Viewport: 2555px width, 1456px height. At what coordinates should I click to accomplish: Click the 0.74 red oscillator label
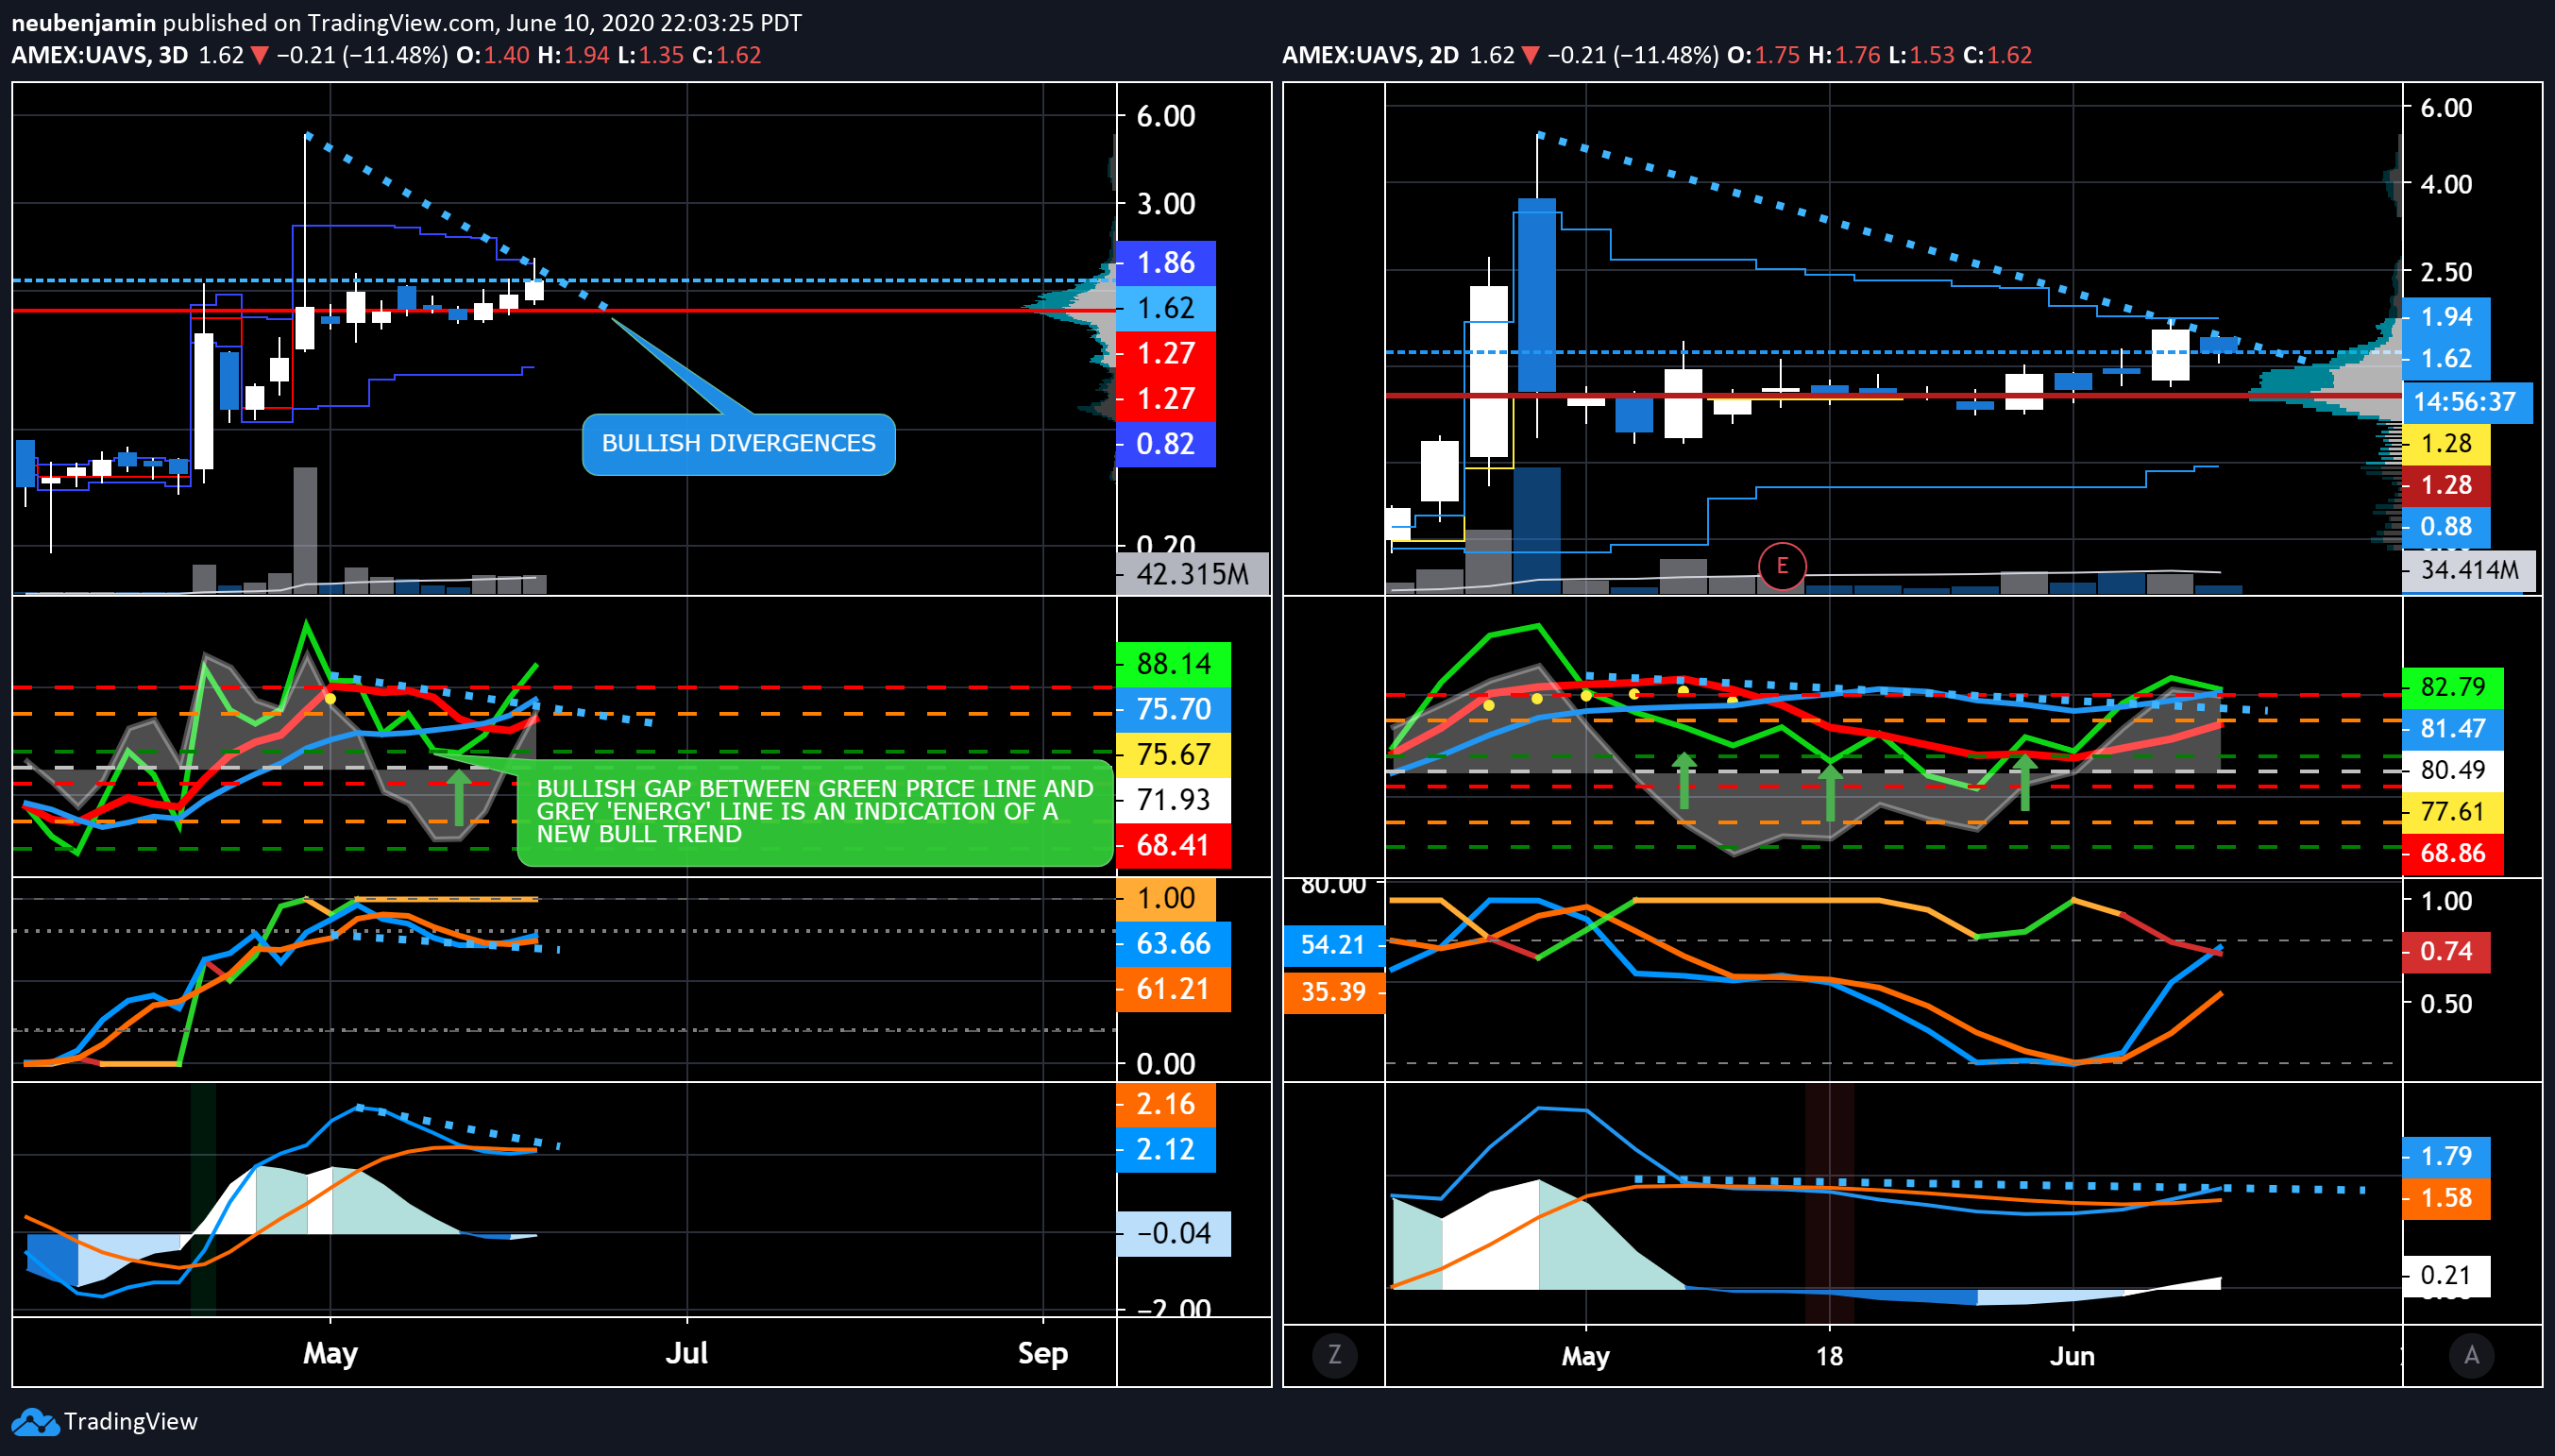click(x=2446, y=951)
